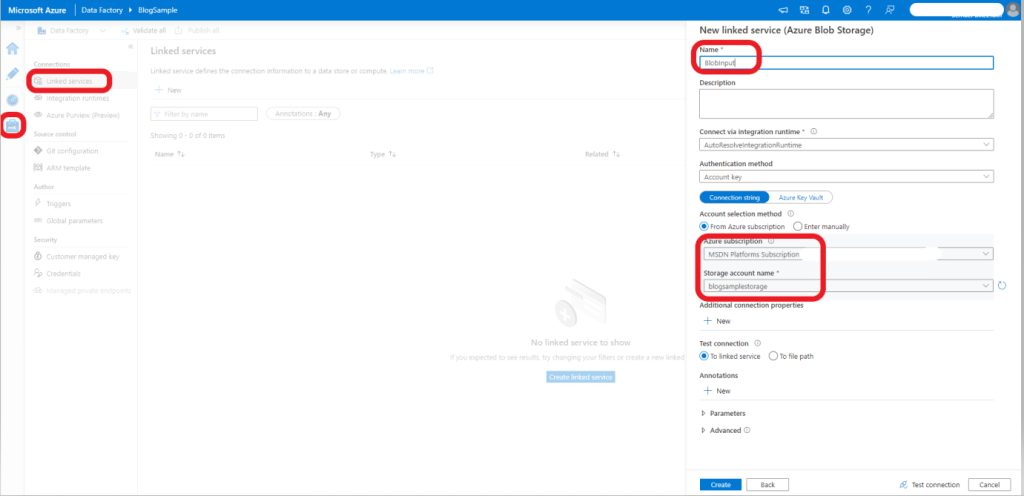Viewport: 1024px width, 496px height.
Task: Open Integration runtimes in the Connections menu
Action: pyautogui.click(x=77, y=98)
